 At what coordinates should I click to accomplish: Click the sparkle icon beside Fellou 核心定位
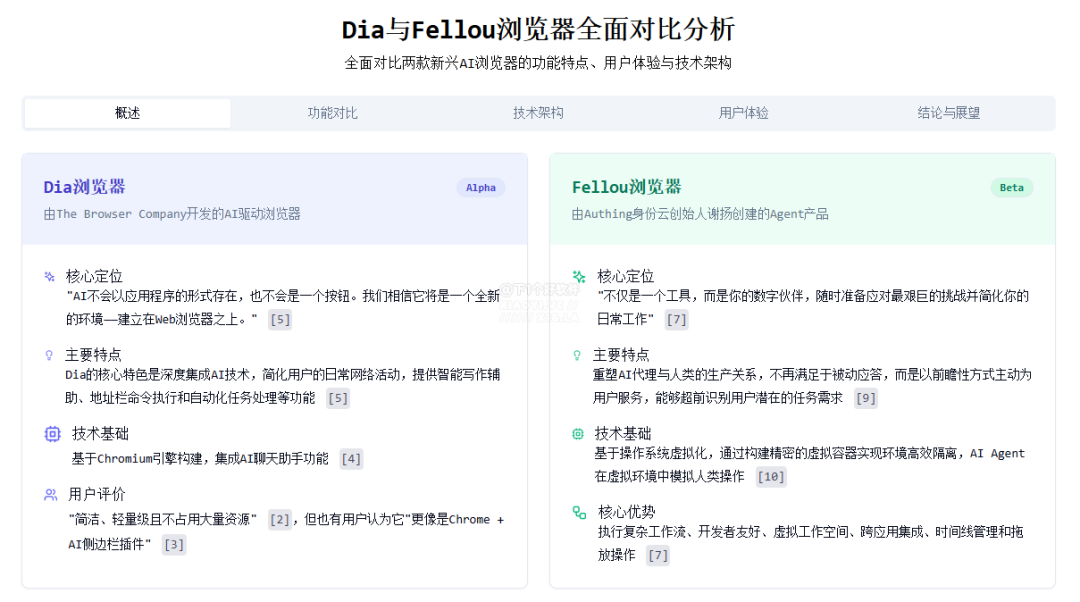[x=578, y=276]
